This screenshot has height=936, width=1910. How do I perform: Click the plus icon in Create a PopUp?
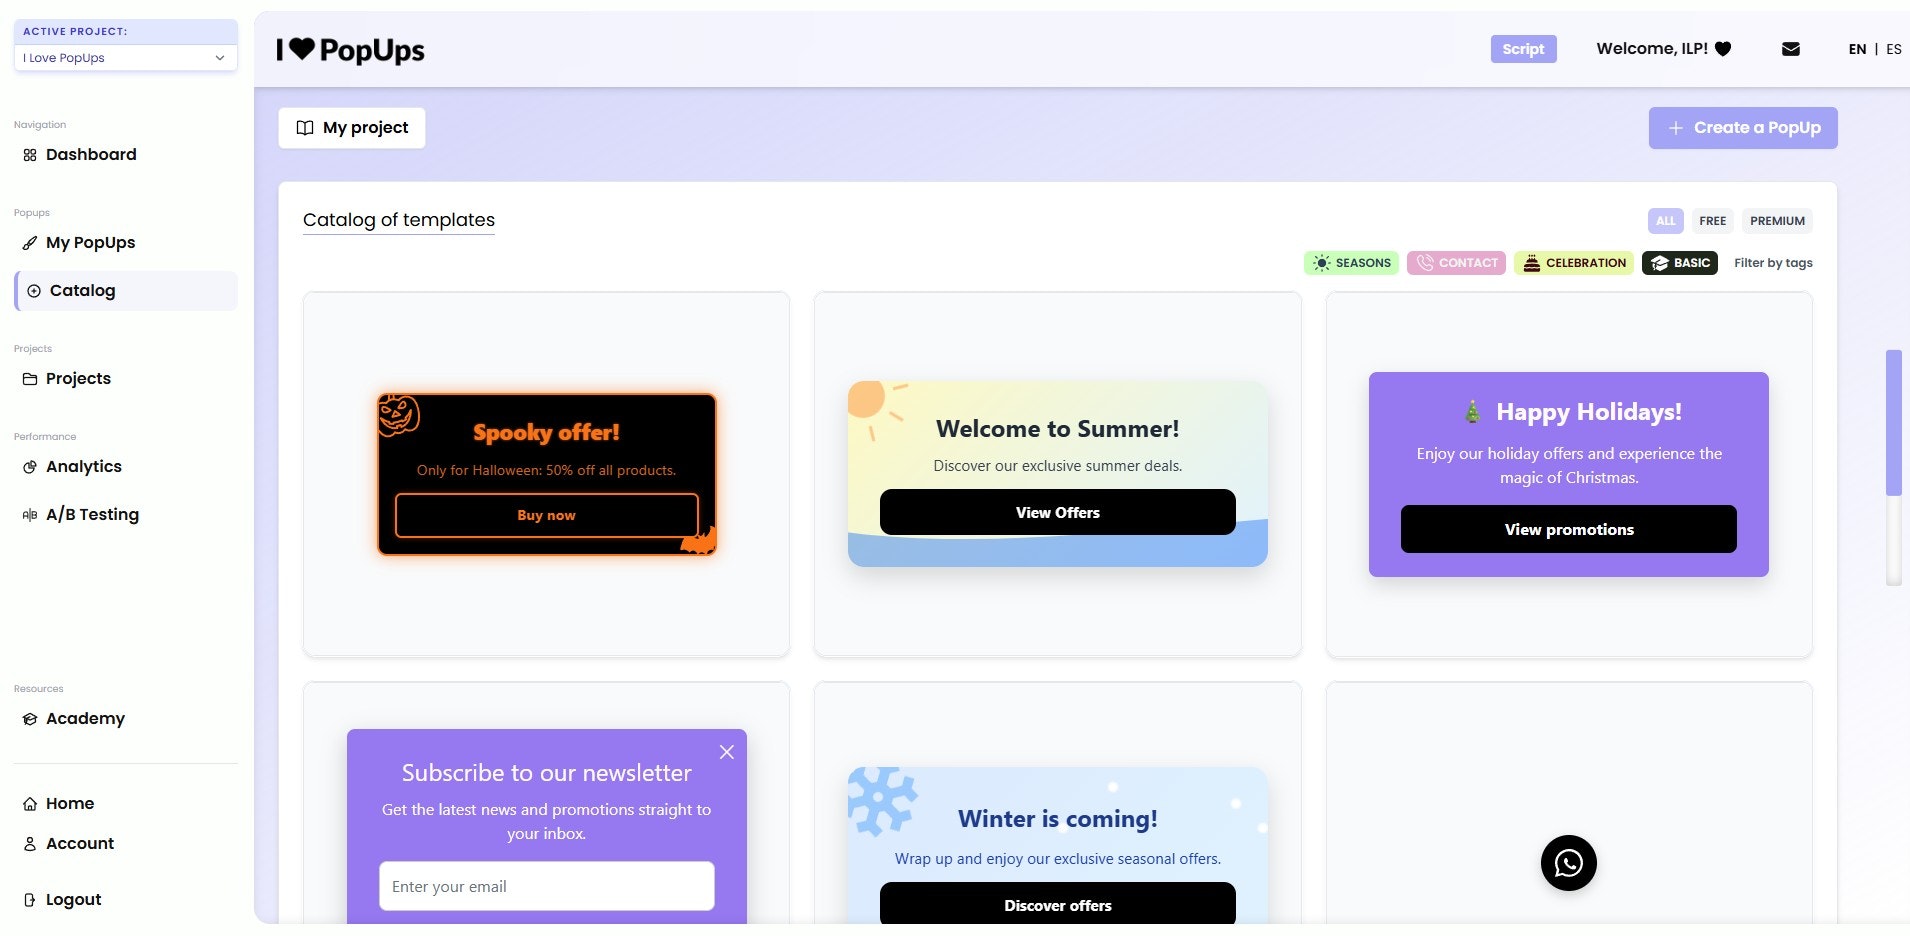click(x=1676, y=128)
